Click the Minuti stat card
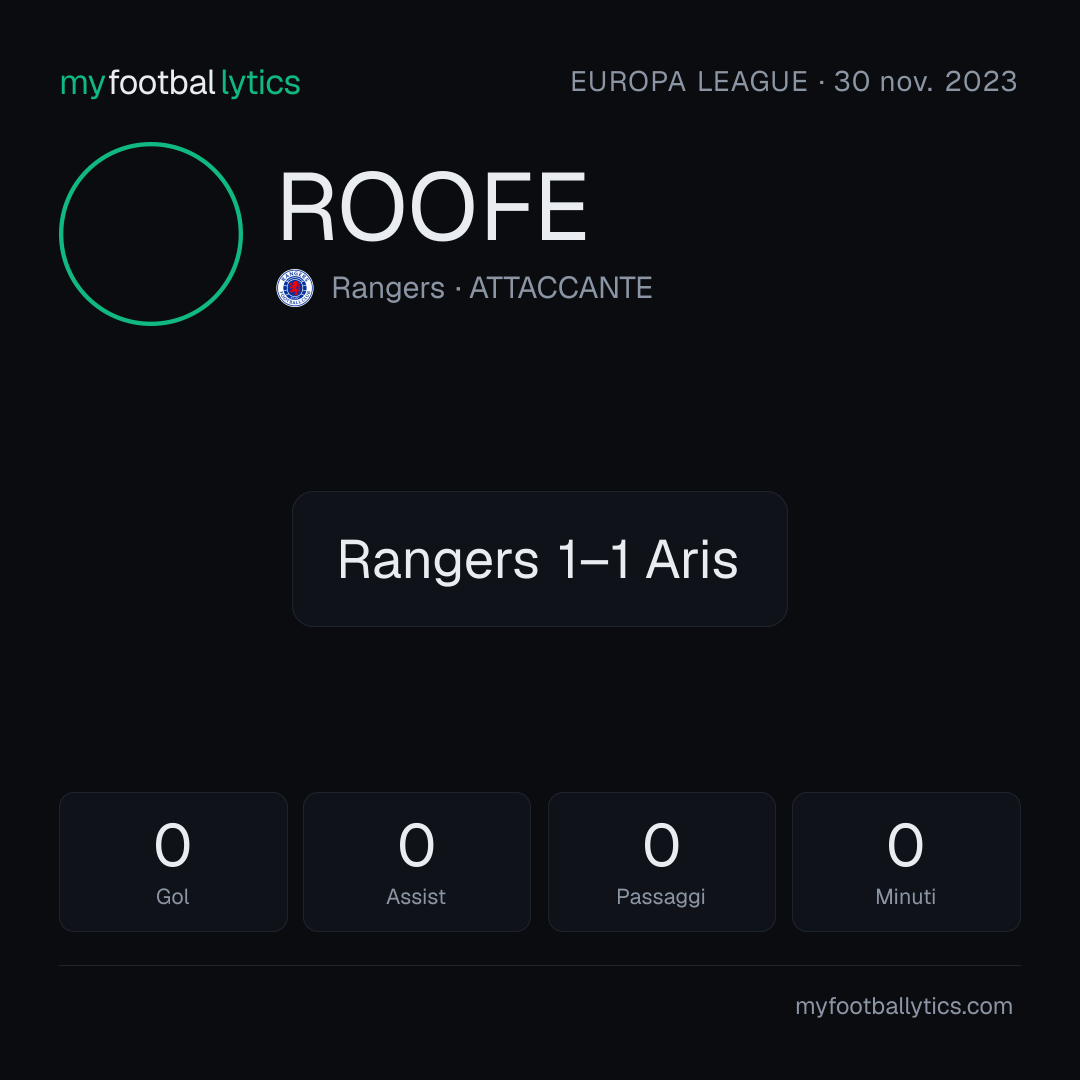 tap(906, 862)
